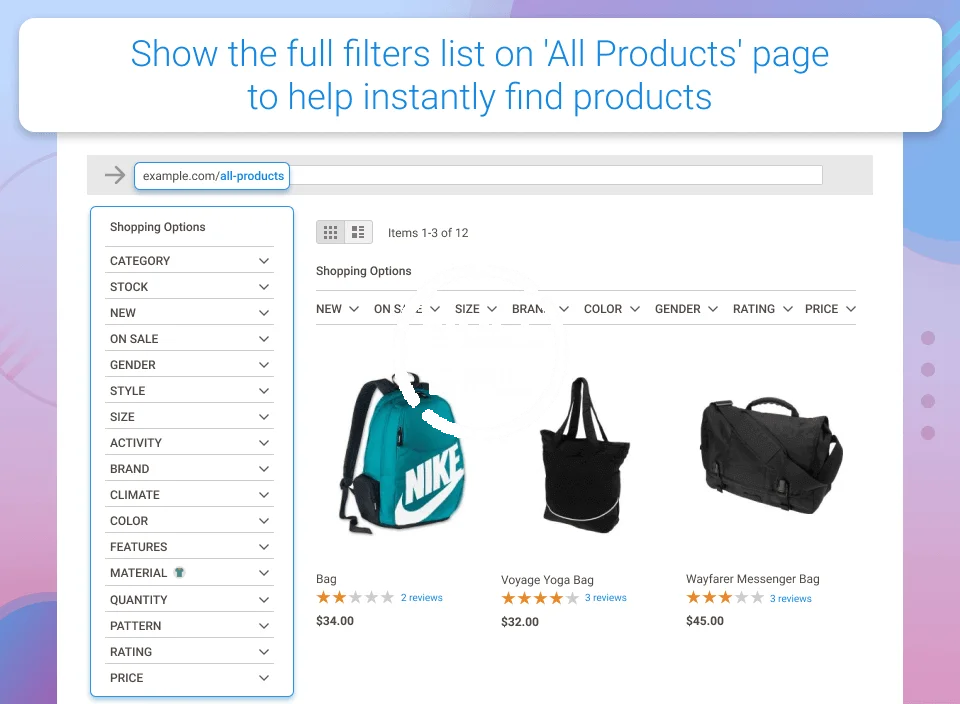
Task: Open the GENDER dropdown in top filters
Action: click(686, 309)
